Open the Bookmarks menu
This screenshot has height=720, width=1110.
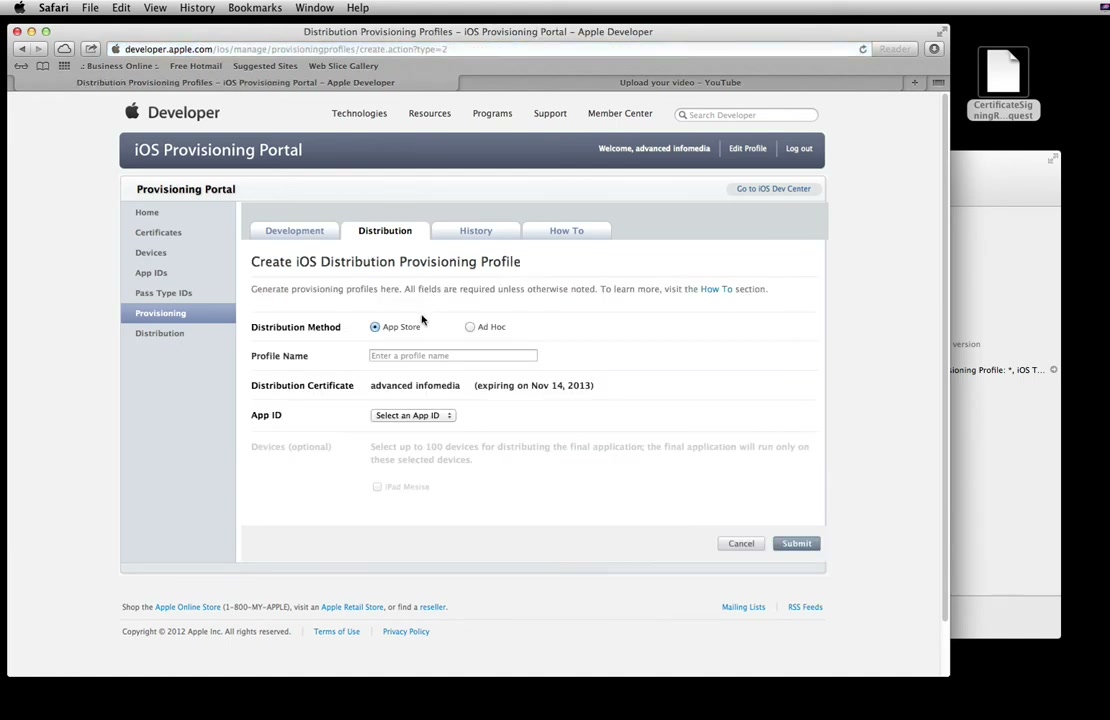(x=255, y=8)
